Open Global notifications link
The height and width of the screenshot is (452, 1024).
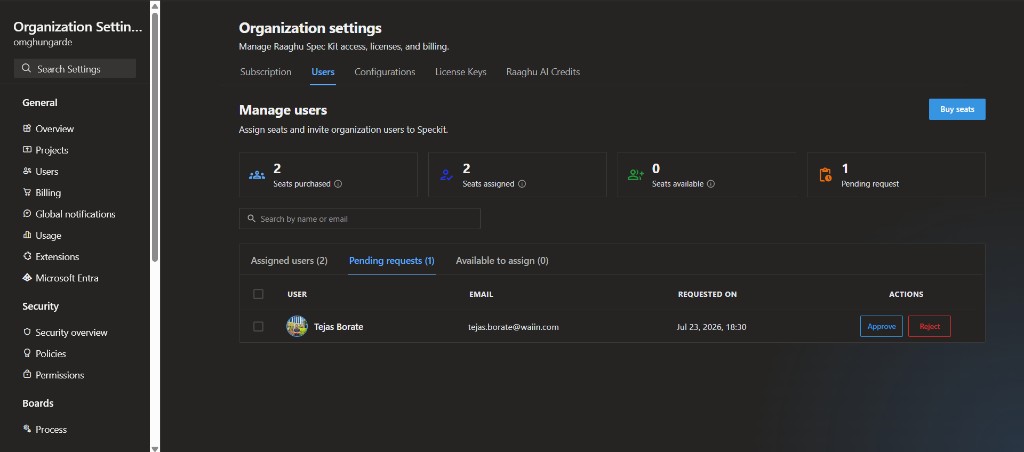pyautogui.click(x=75, y=214)
